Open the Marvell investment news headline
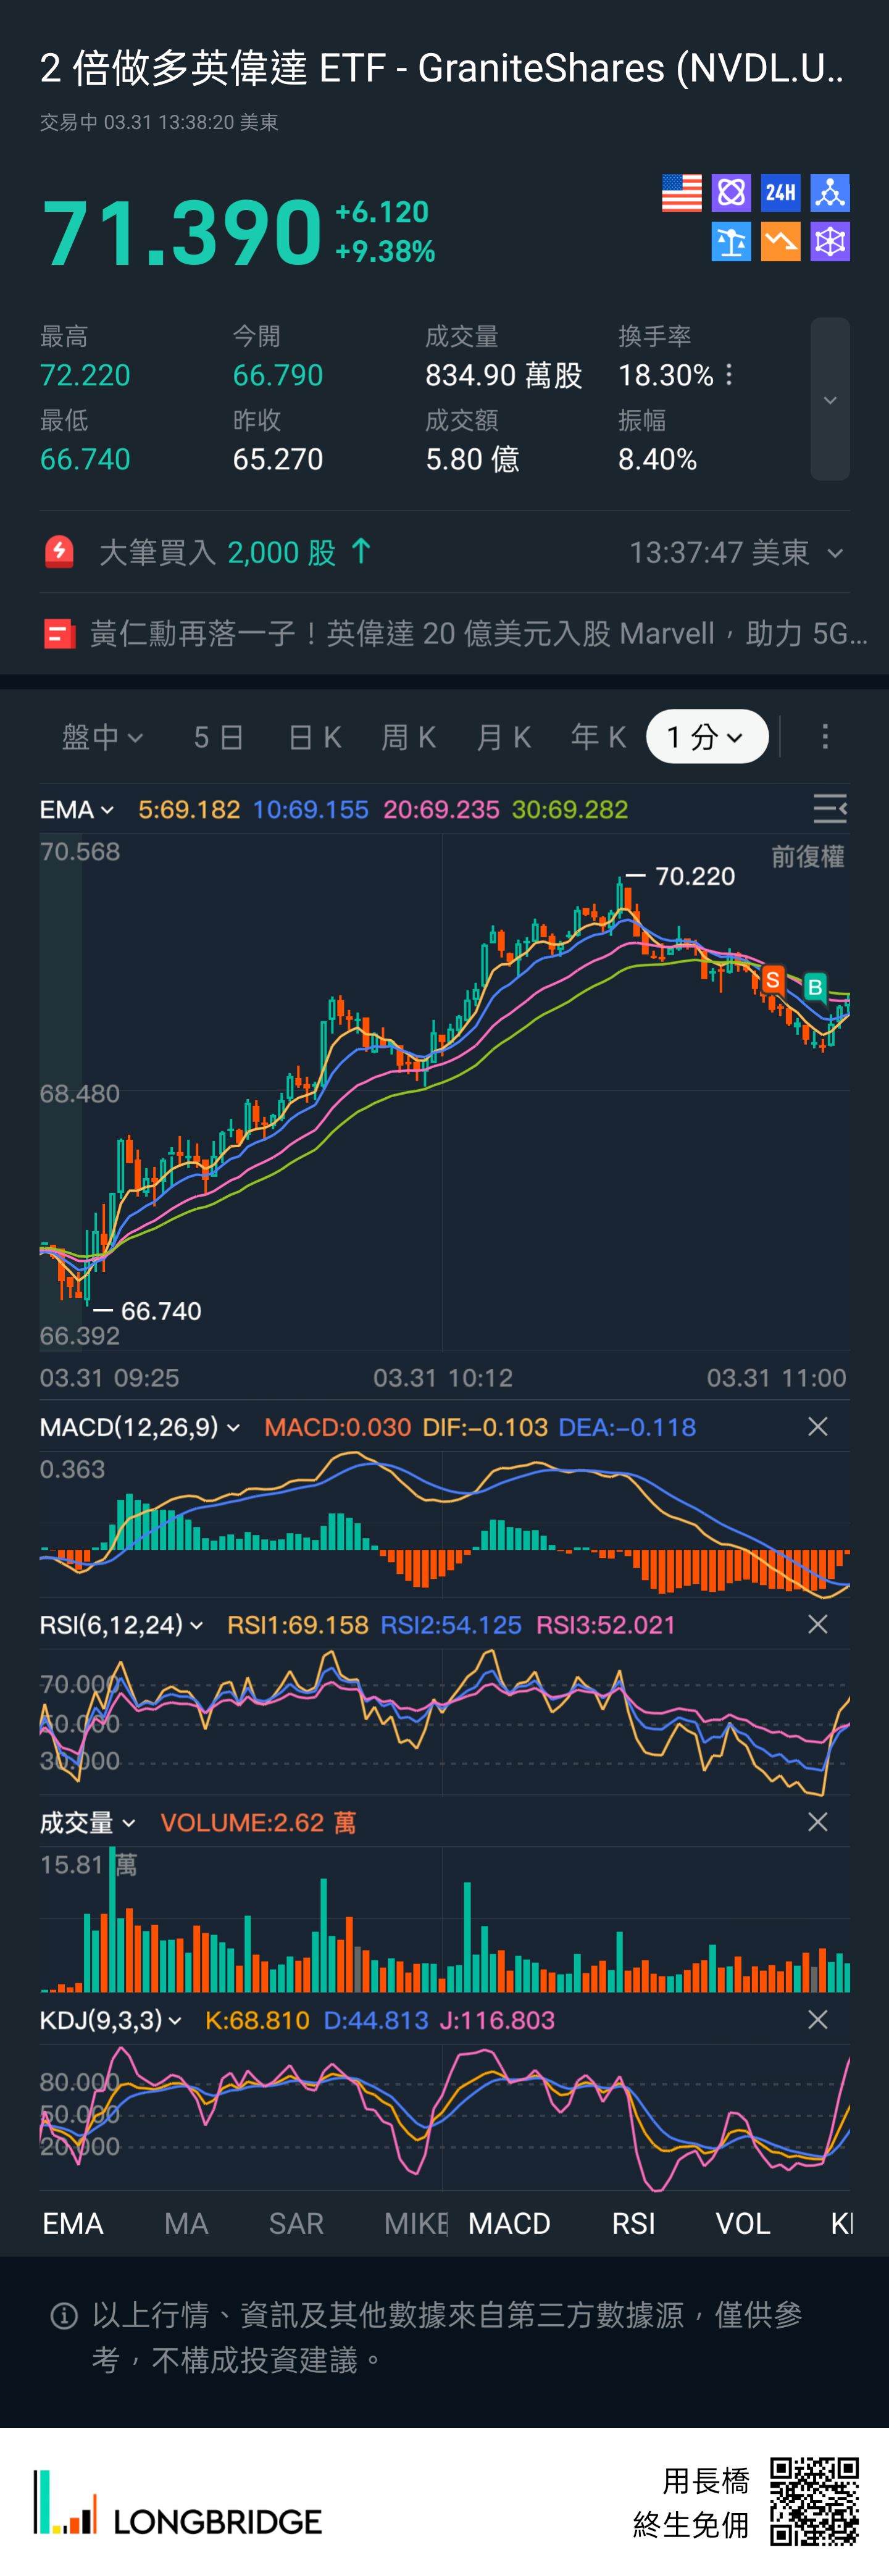Image resolution: width=889 pixels, height=2576 pixels. coord(478,634)
